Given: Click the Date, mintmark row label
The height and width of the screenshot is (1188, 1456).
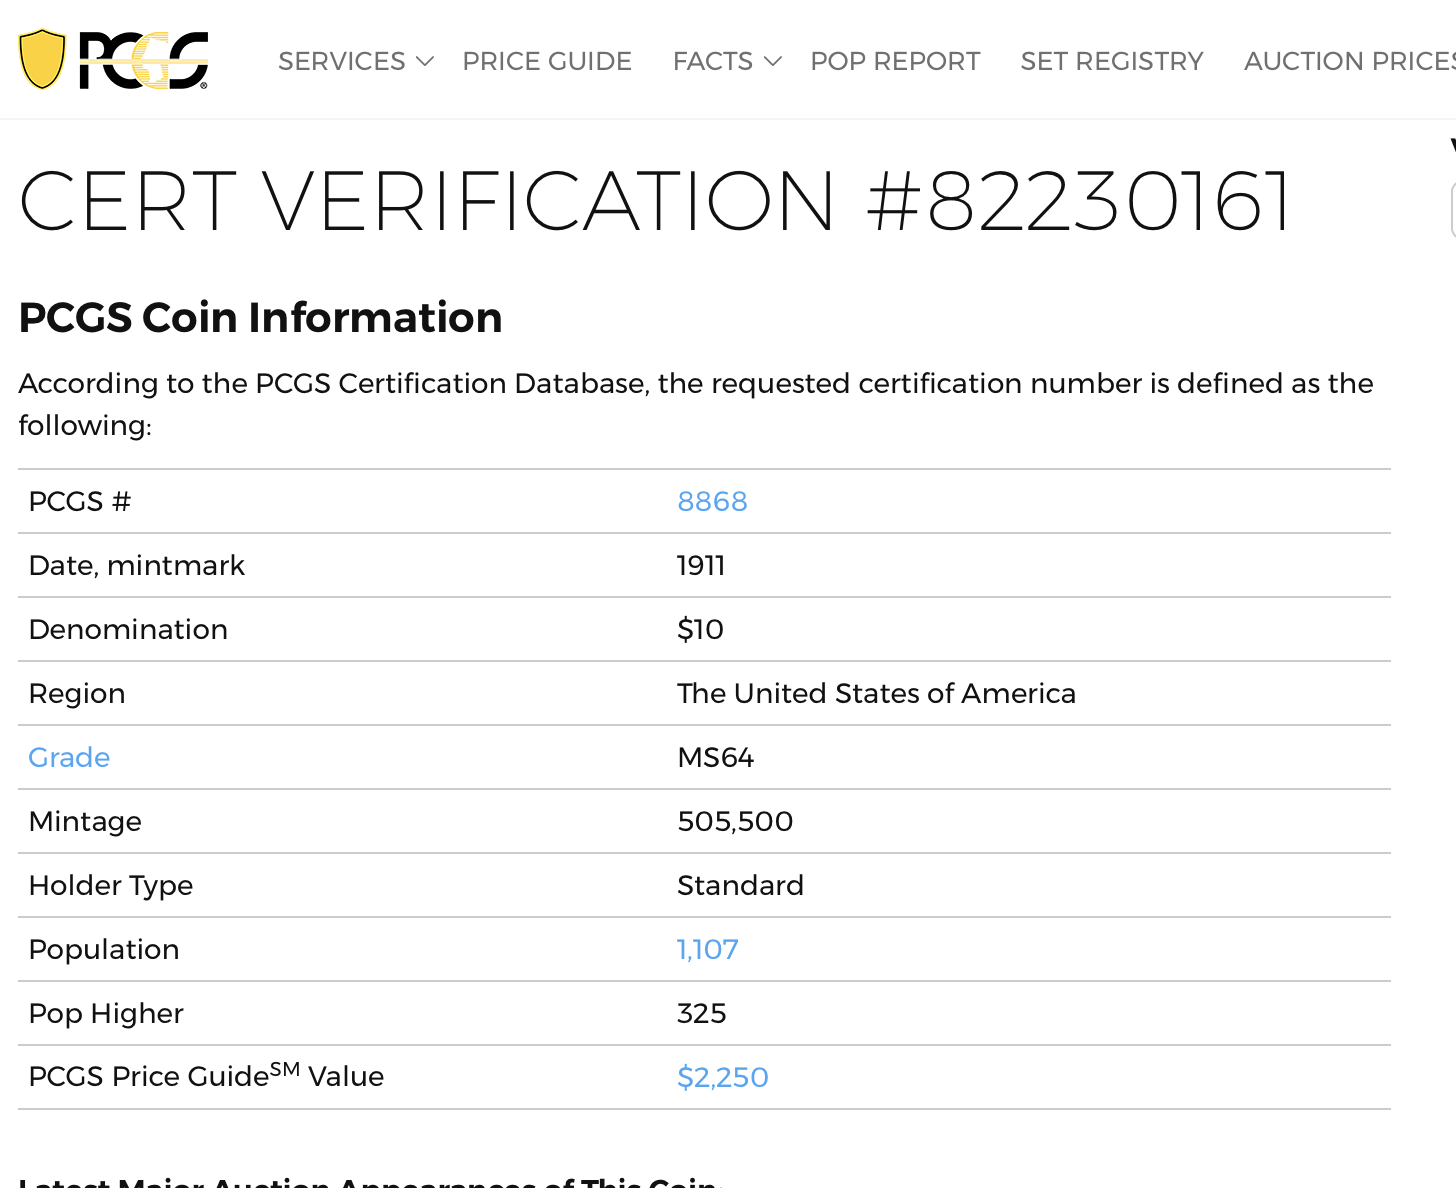Looking at the screenshot, I should (136, 565).
